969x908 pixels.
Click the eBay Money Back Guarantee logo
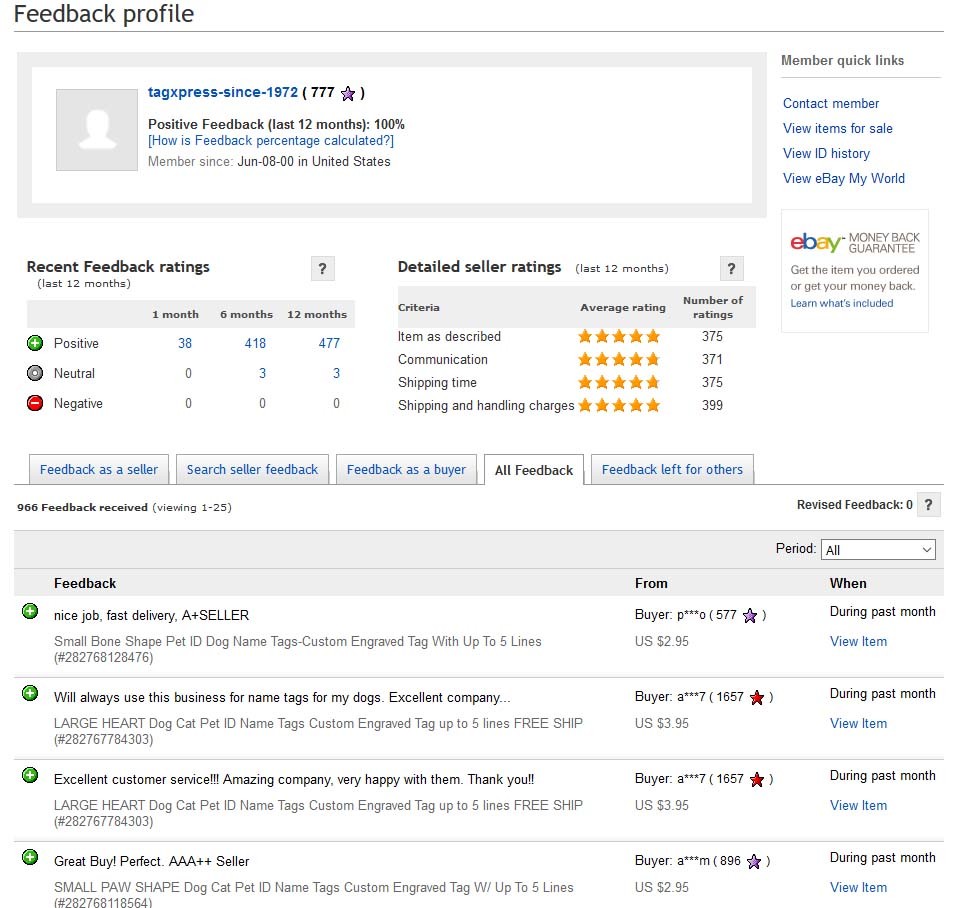(854, 242)
